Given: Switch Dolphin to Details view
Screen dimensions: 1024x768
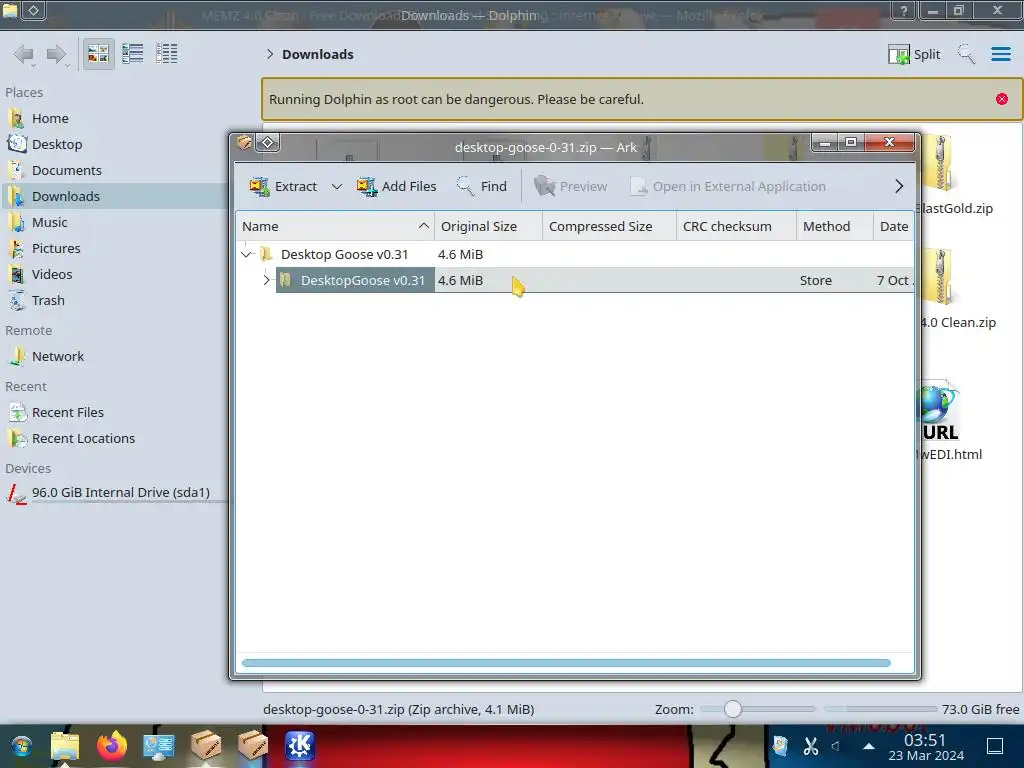Looking at the screenshot, I should (x=167, y=54).
